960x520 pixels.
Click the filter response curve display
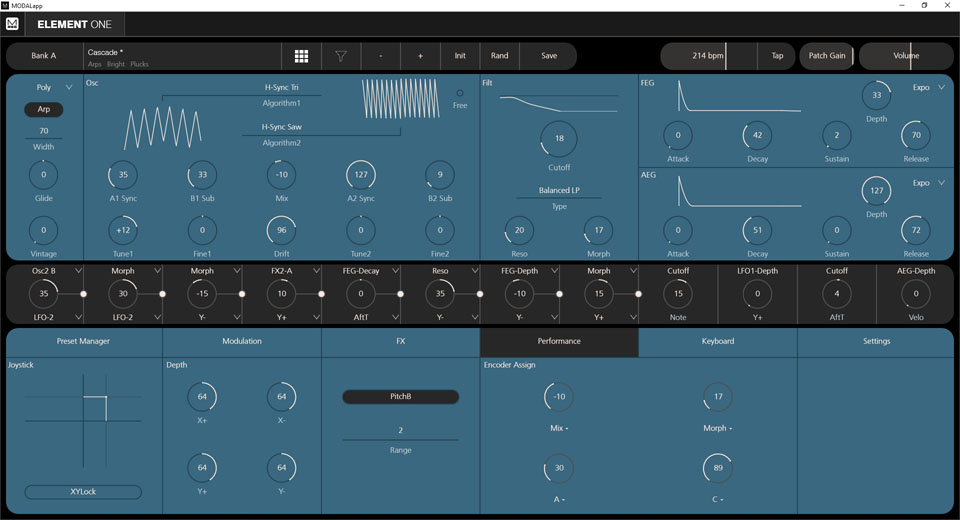click(x=558, y=104)
